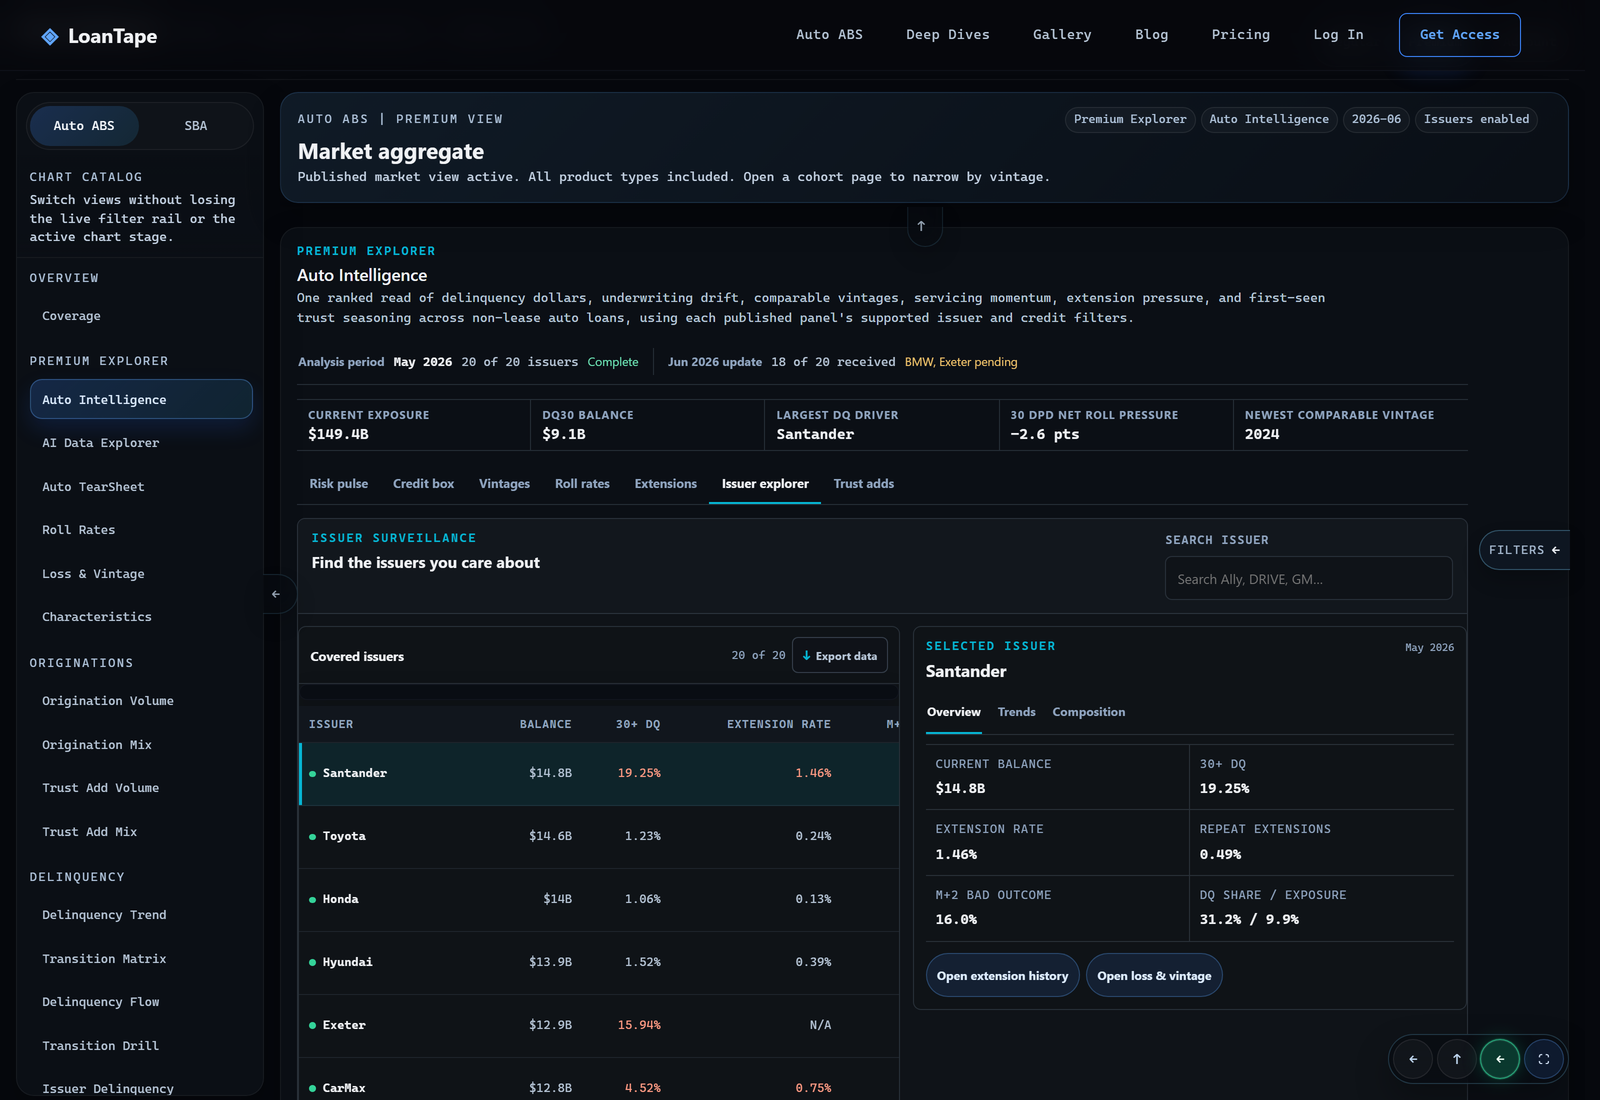Click the Export data download icon button
This screenshot has height=1100, width=1600.
(x=840, y=656)
